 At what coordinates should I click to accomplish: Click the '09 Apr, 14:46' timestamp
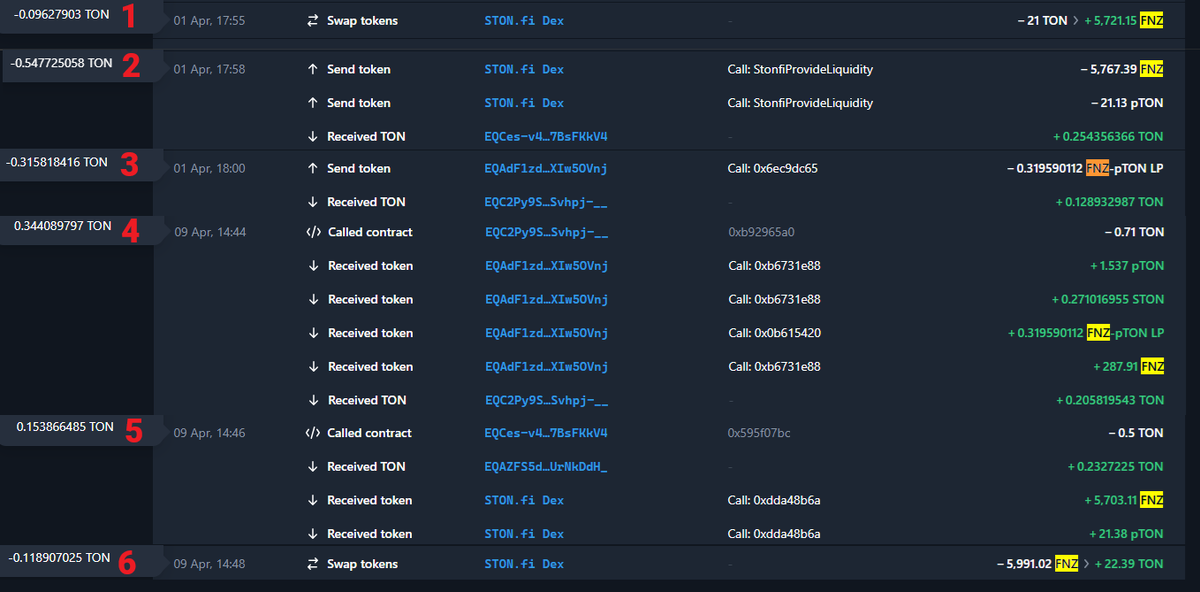(x=210, y=433)
